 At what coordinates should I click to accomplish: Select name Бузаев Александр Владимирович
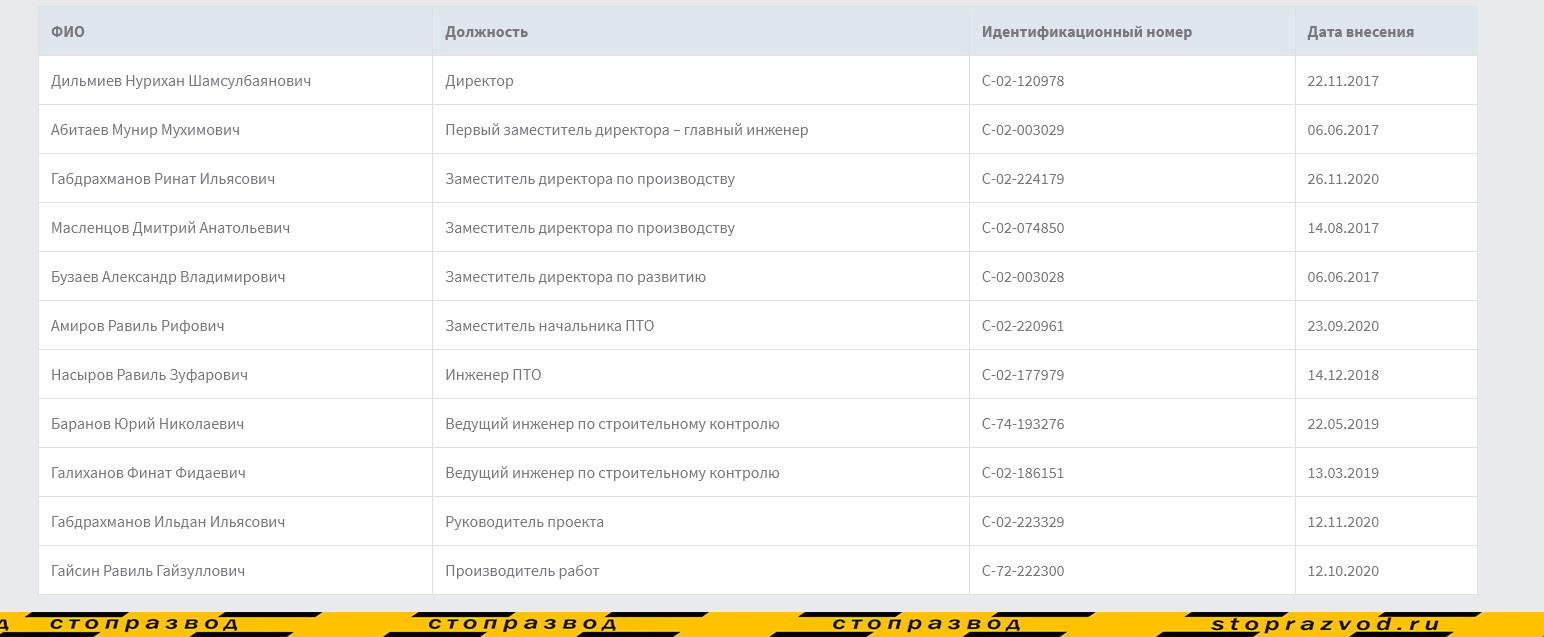point(168,277)
